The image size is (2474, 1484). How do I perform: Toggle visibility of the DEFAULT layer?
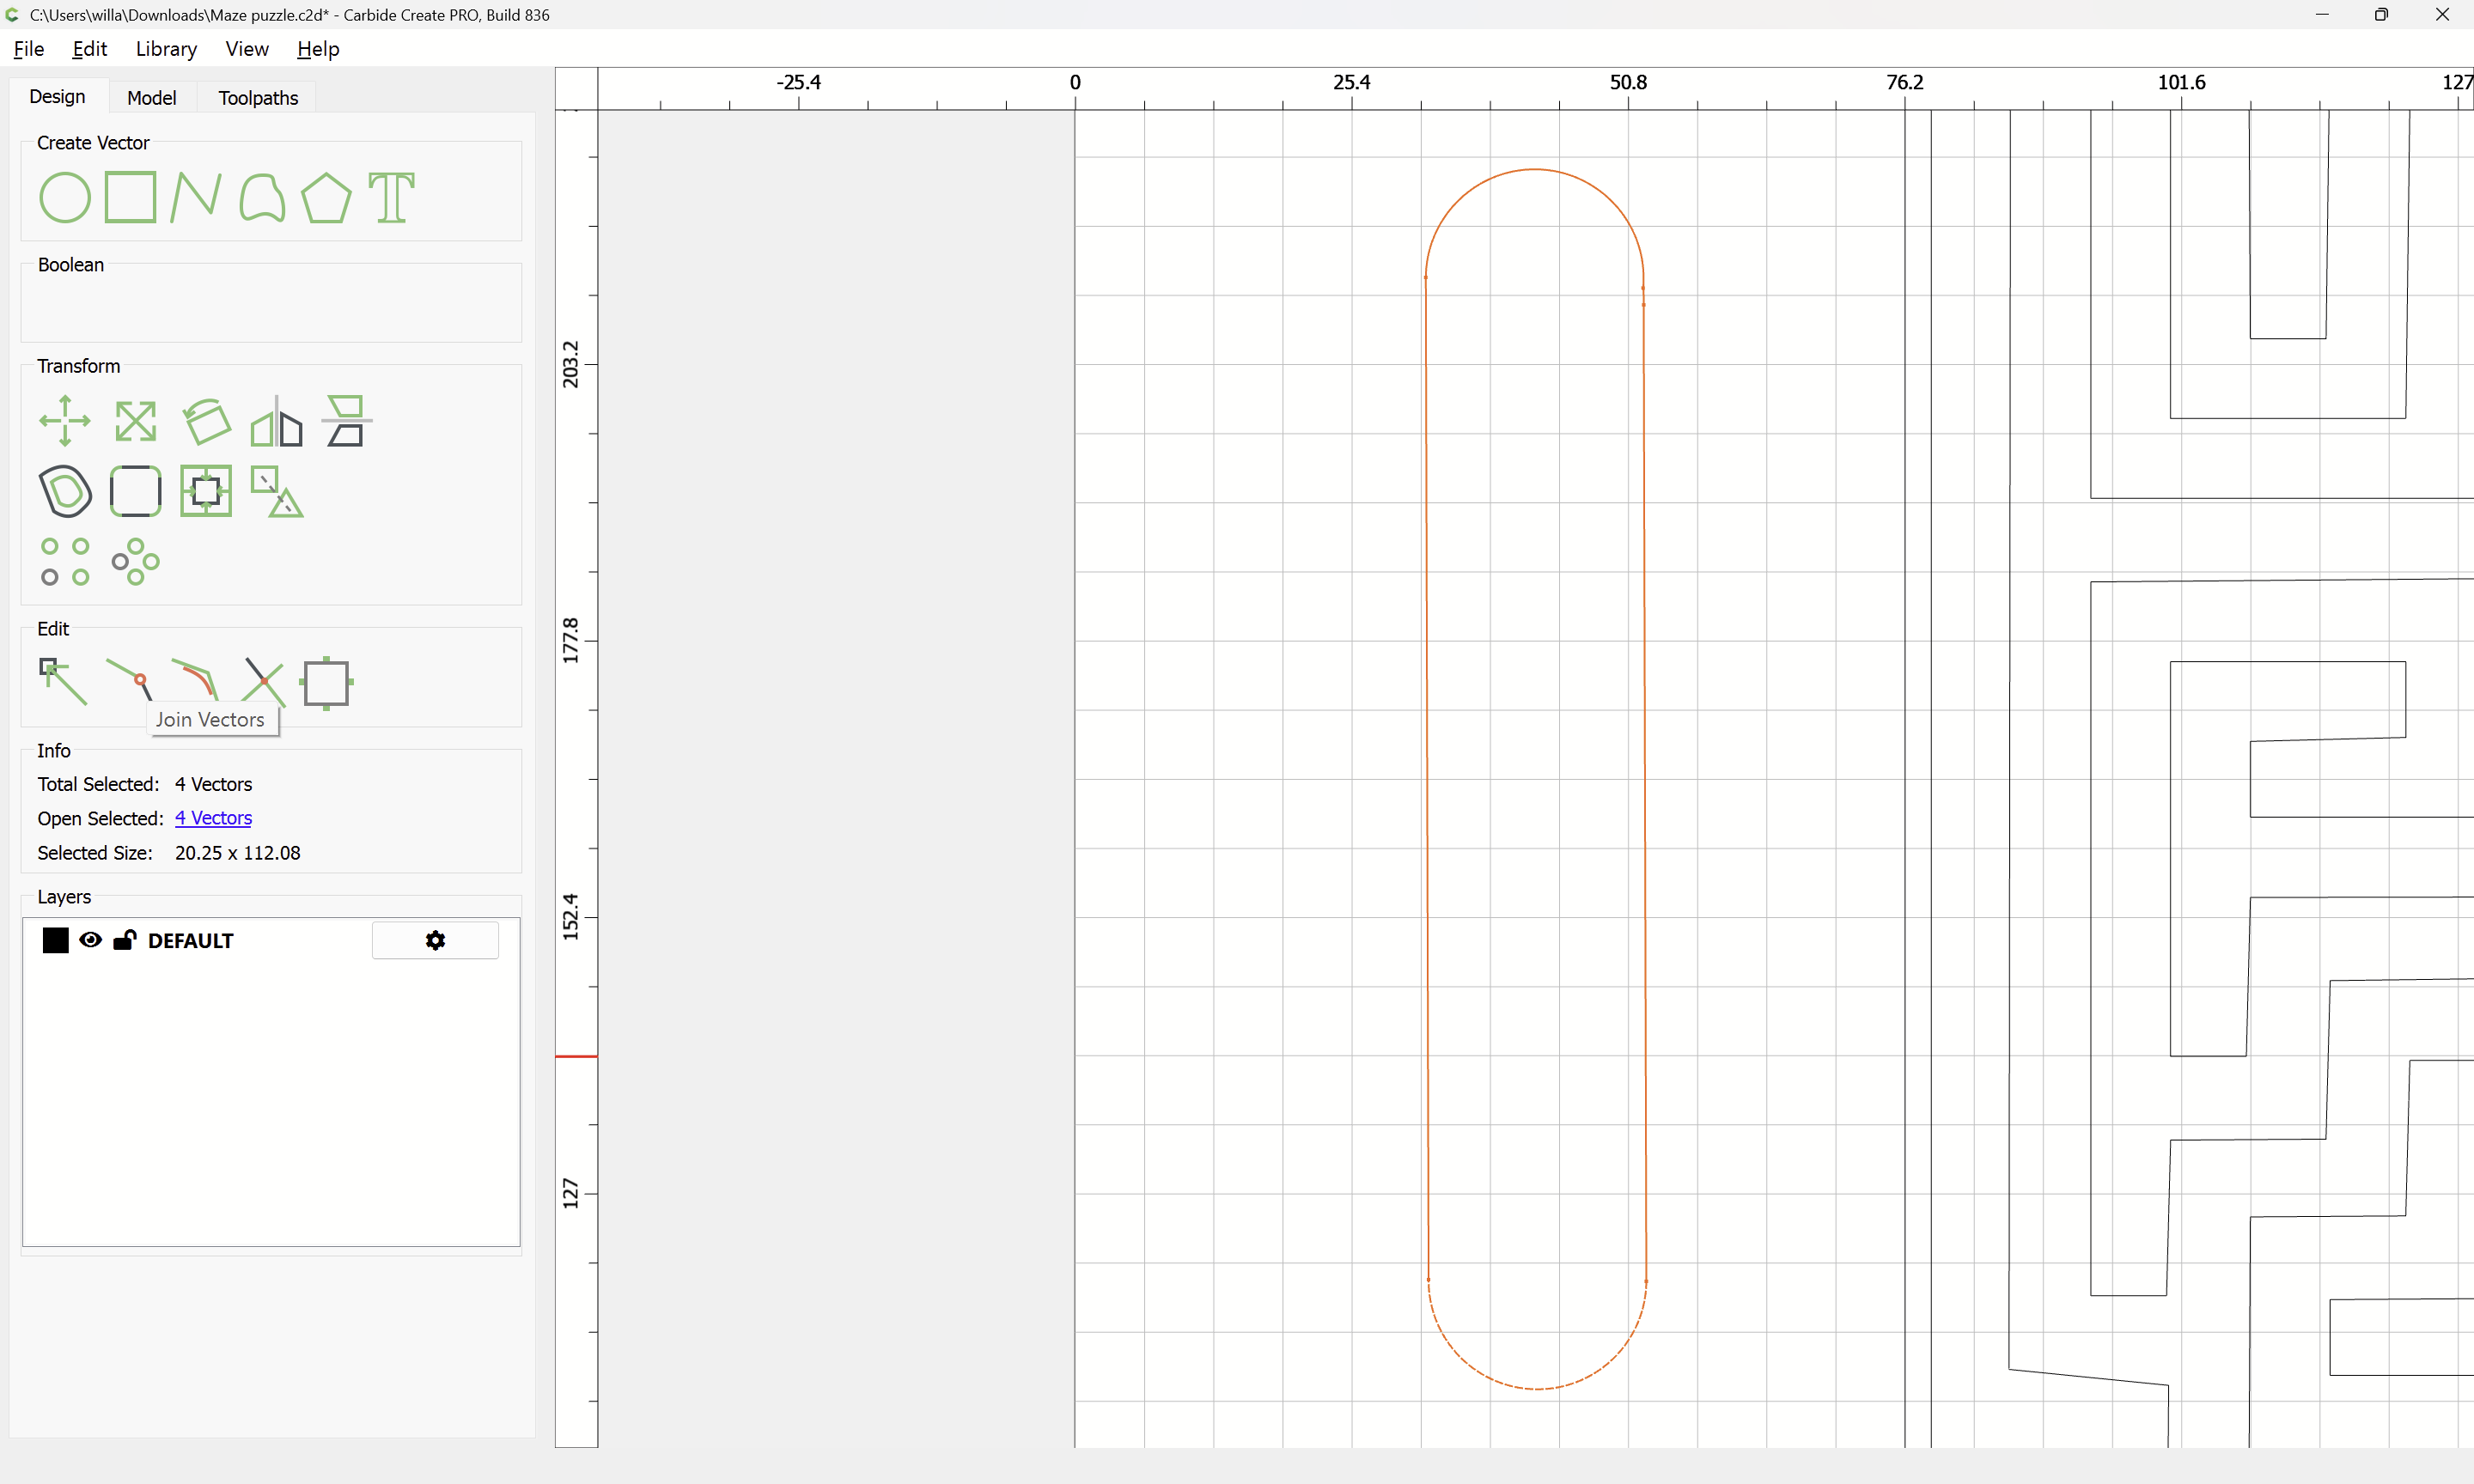(90, 940)
